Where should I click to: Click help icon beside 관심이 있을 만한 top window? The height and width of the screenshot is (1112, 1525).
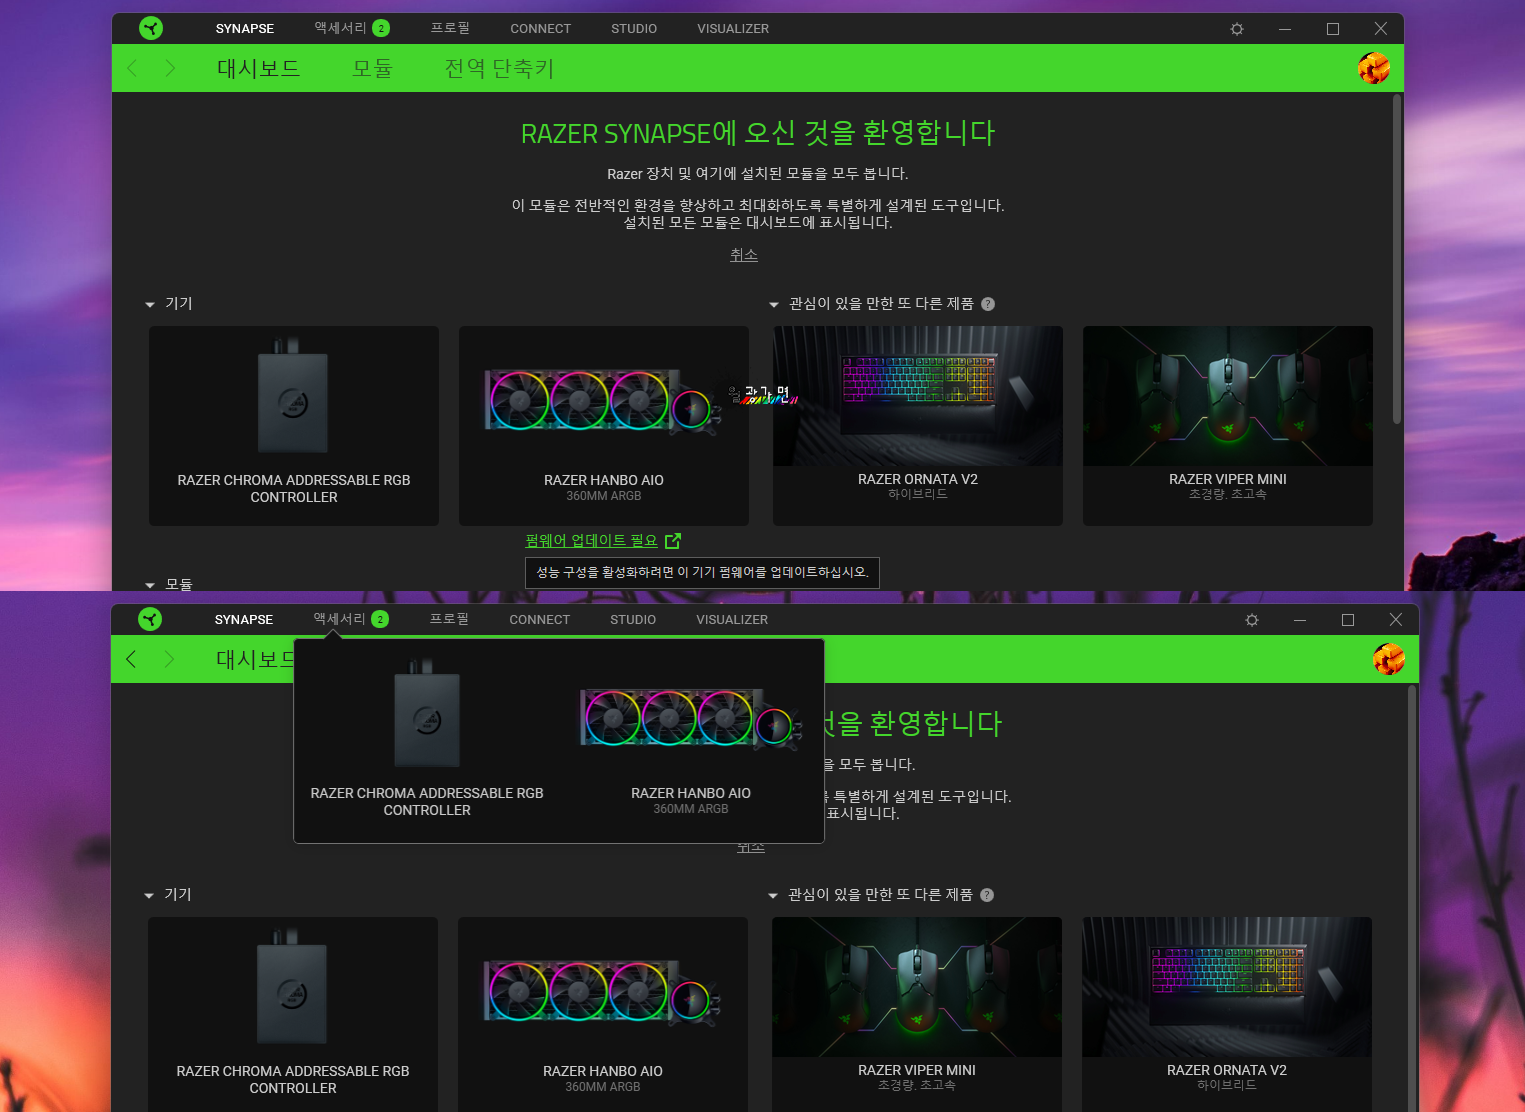[x=988, y=304]
